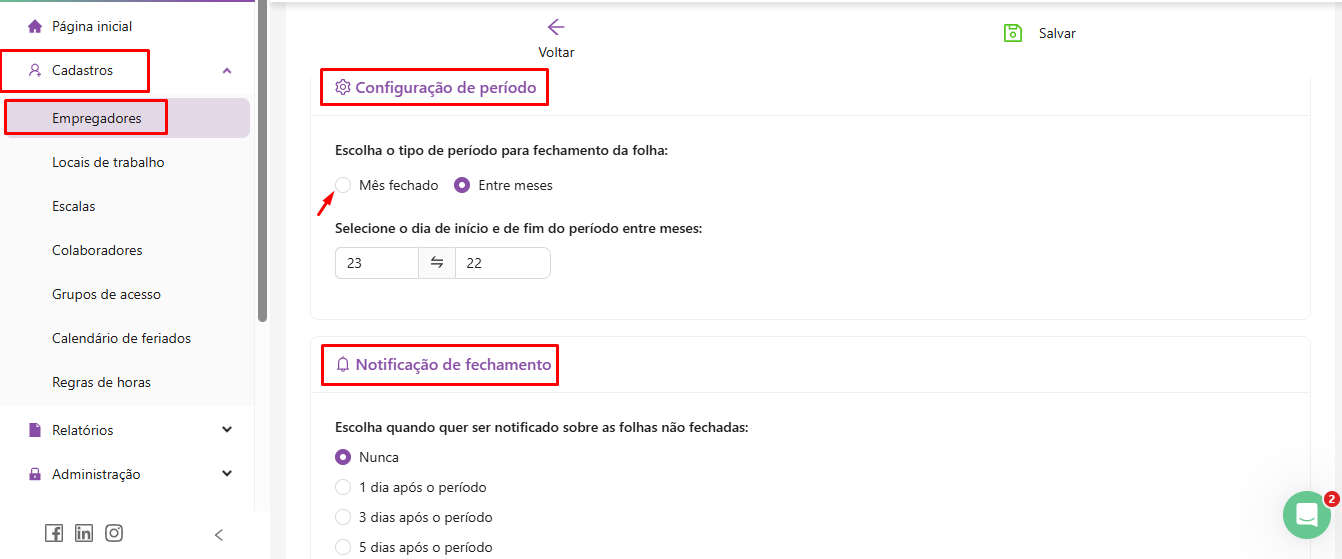Select the Mês fechado radio option
The height and width of the screenshot is (559, 1342).
click(344, 185)
